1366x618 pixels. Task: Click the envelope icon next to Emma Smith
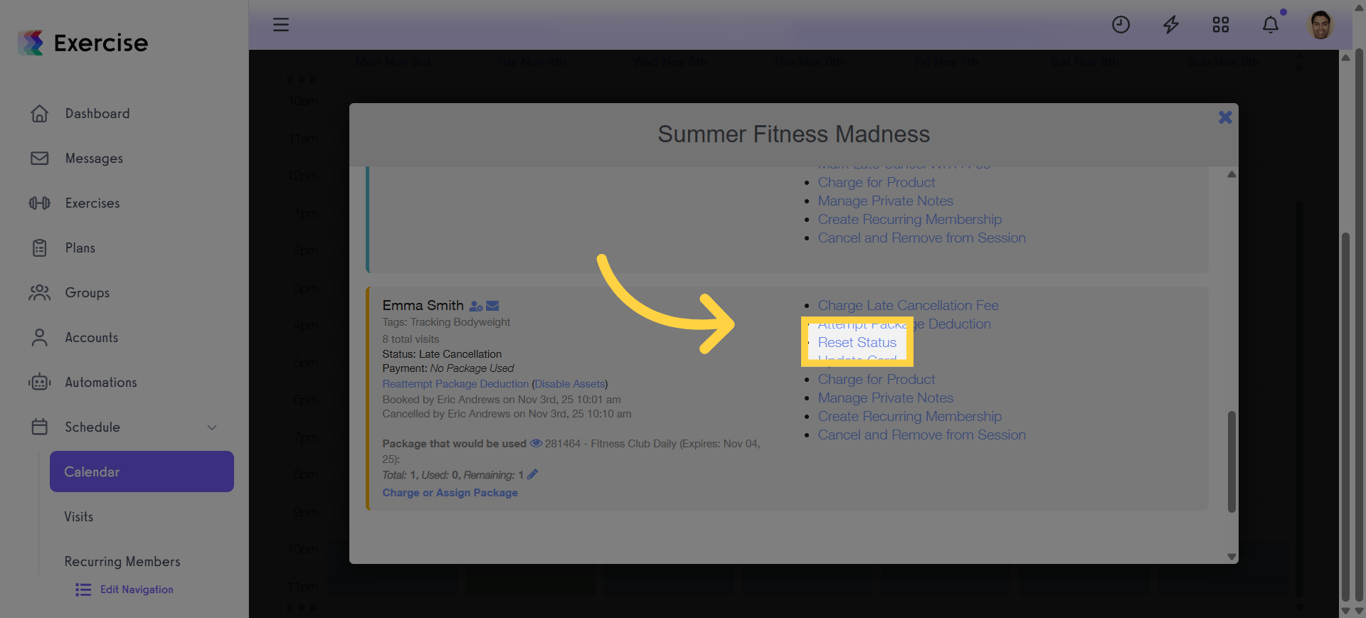coord(493,306)
